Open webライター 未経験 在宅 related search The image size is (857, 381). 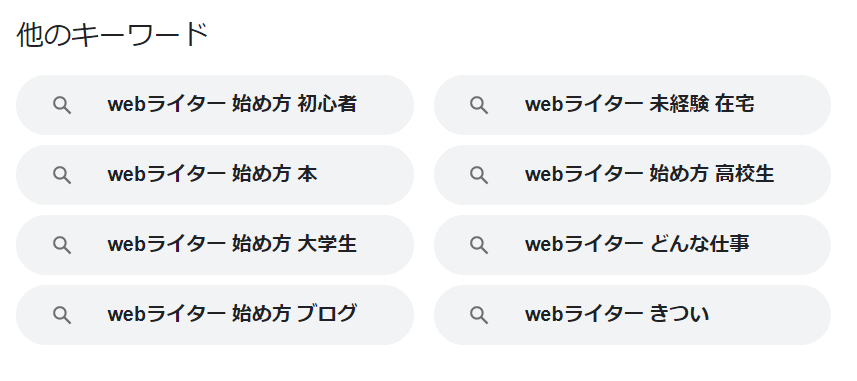(x=639, y=104)
